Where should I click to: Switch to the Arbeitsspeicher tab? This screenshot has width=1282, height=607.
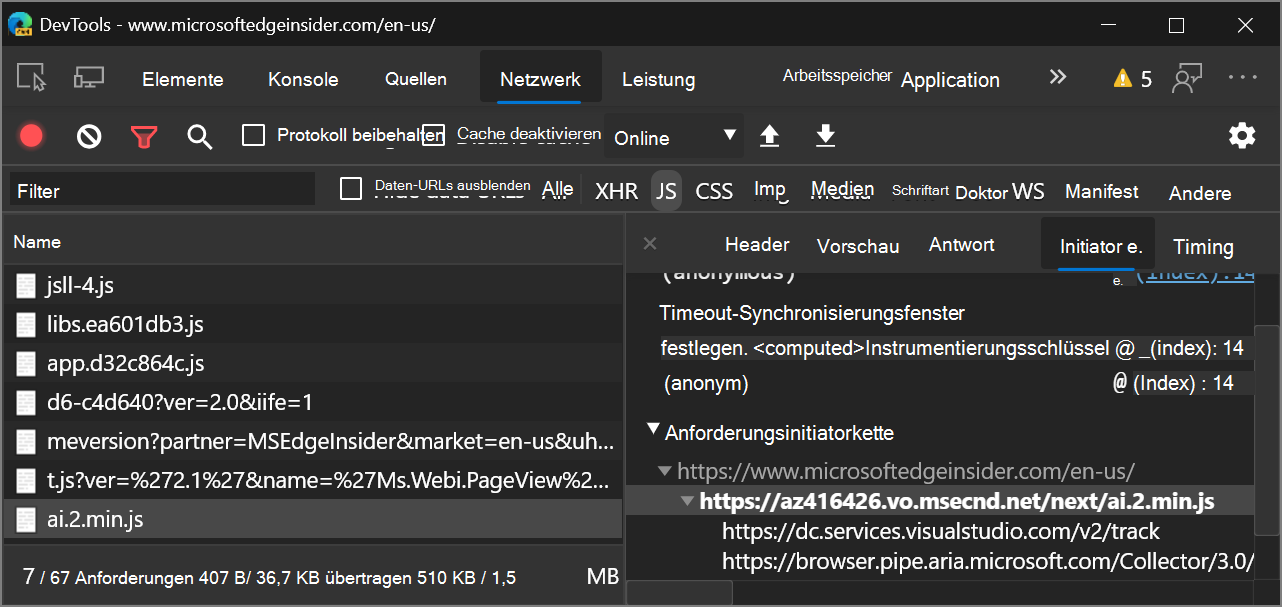[x=837, y=76]
